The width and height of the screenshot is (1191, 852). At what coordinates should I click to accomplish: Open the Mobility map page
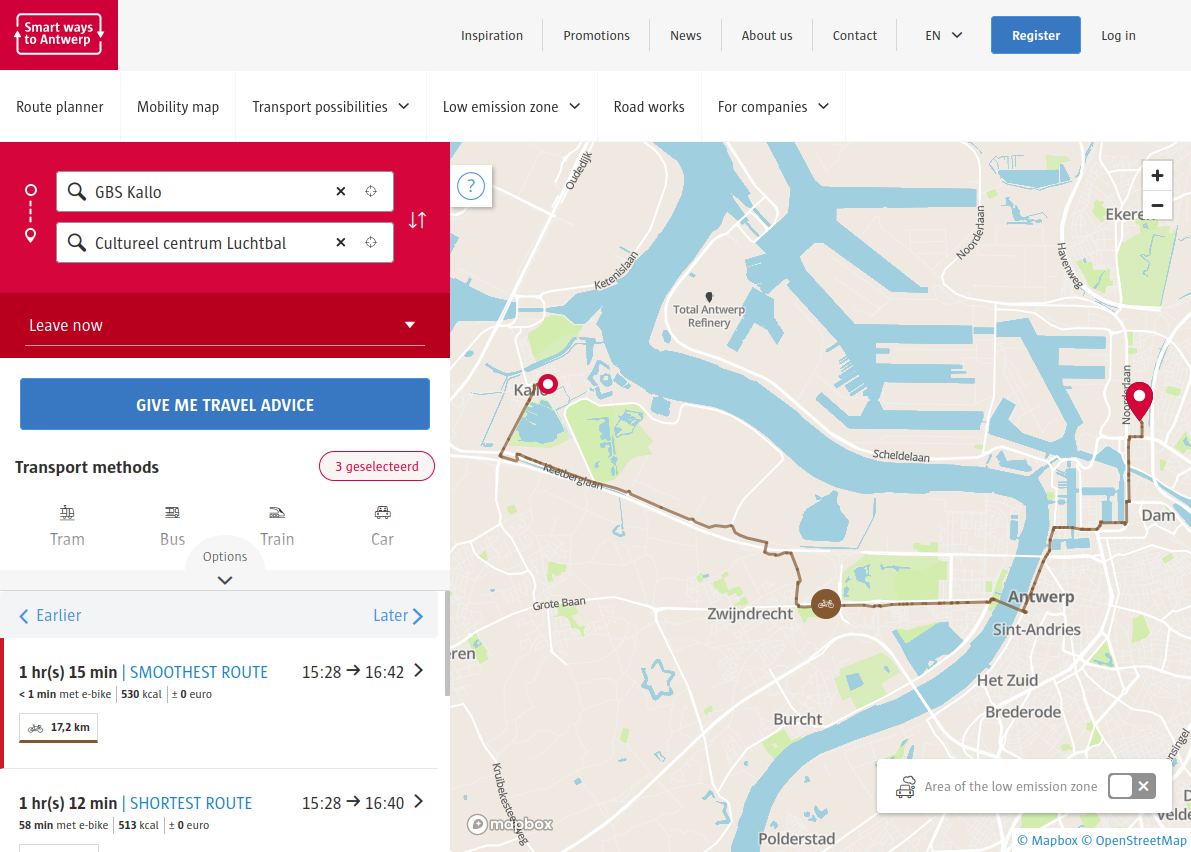coord(178,106)
